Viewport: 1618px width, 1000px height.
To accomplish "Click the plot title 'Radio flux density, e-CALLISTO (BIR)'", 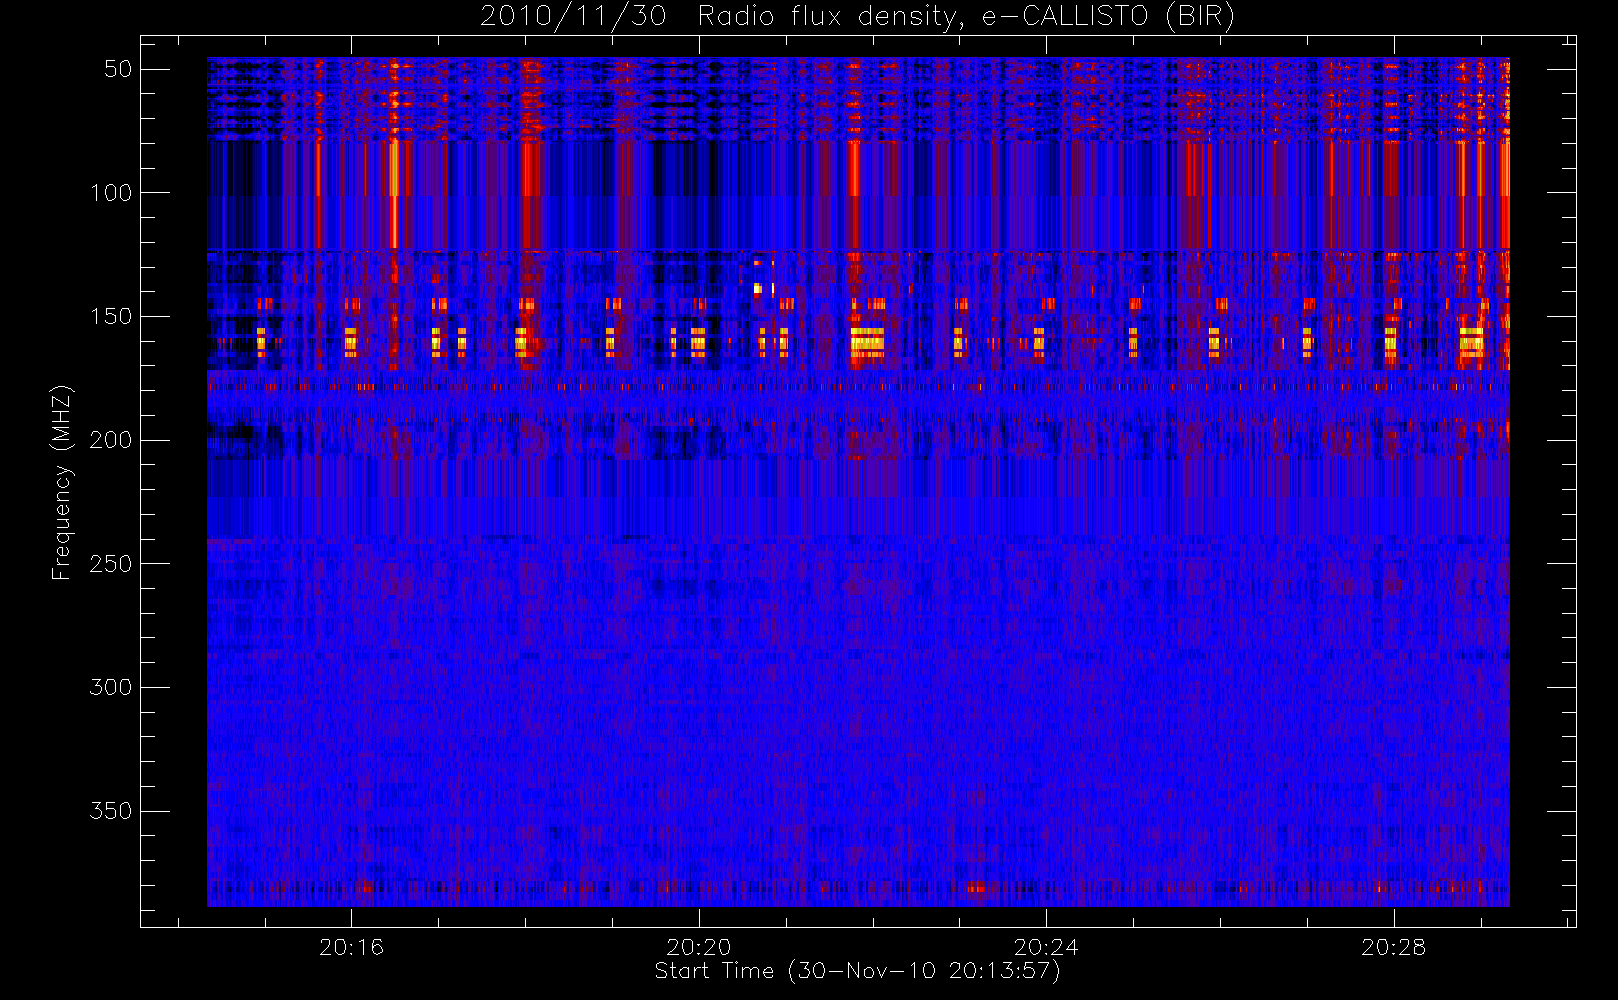I will pos(966,17).
